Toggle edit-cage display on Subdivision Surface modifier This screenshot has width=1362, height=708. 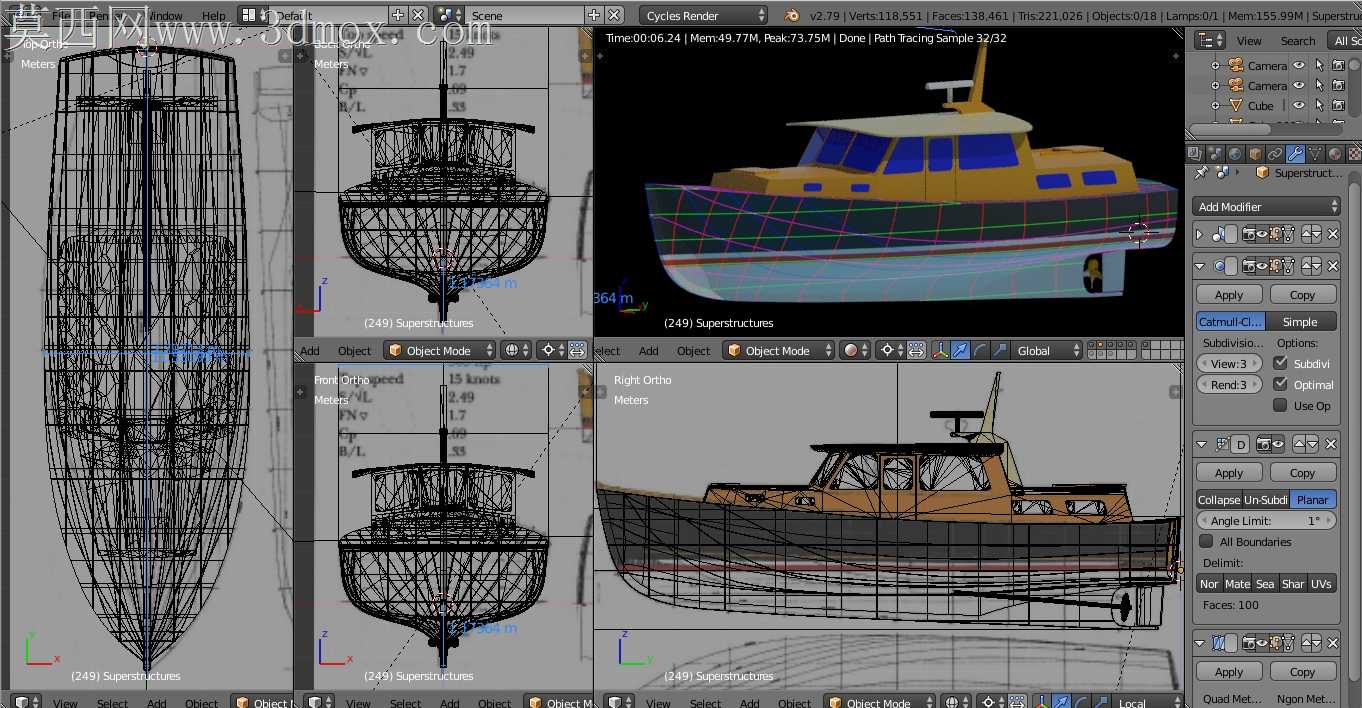coord(1288,266)
